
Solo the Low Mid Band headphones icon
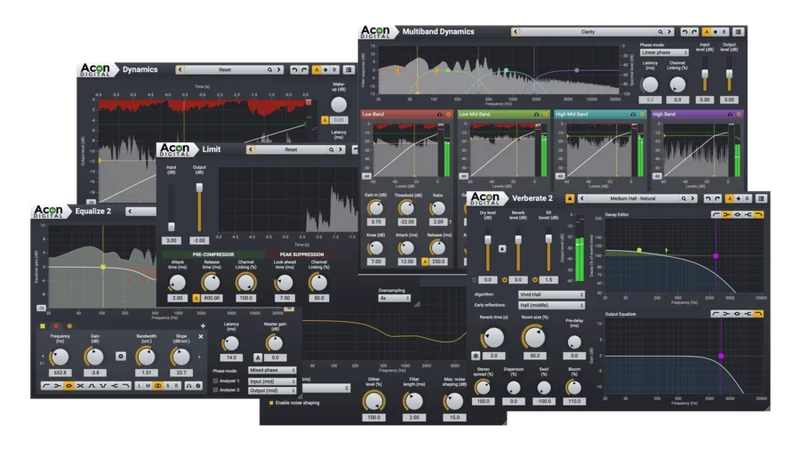536,114
